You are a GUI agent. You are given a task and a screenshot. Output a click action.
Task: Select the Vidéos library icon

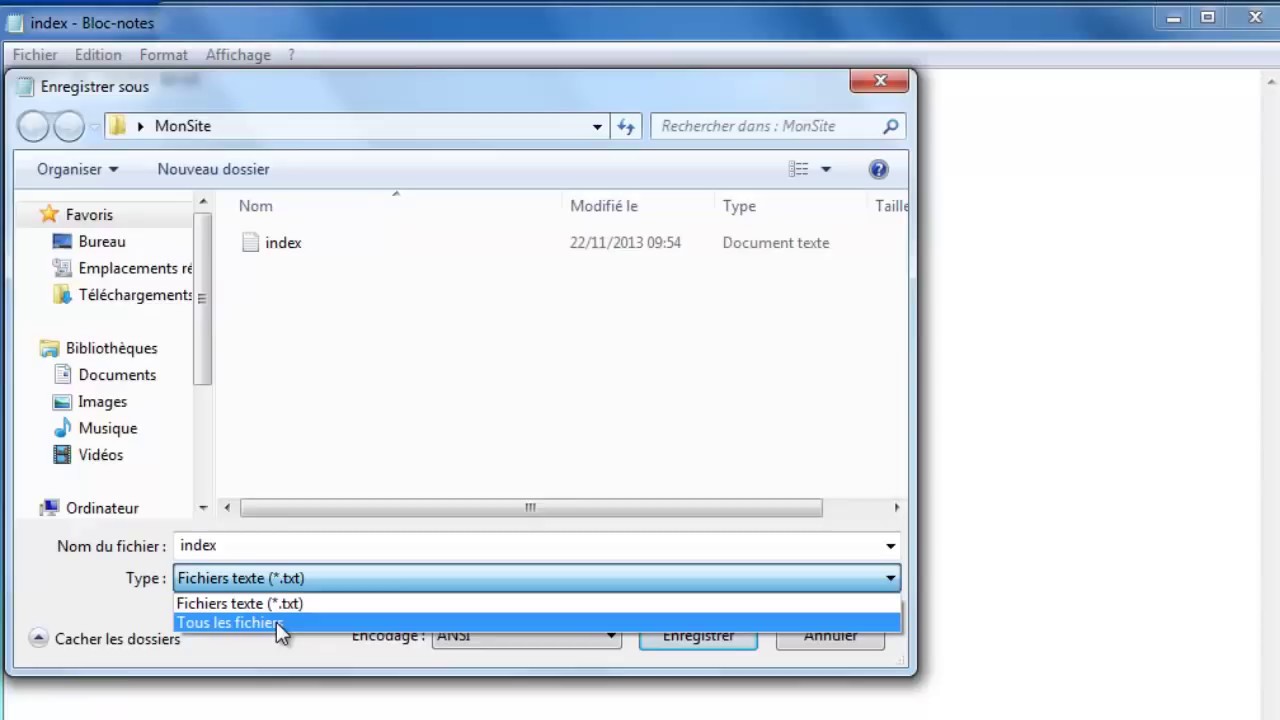[x=62, y=455]
